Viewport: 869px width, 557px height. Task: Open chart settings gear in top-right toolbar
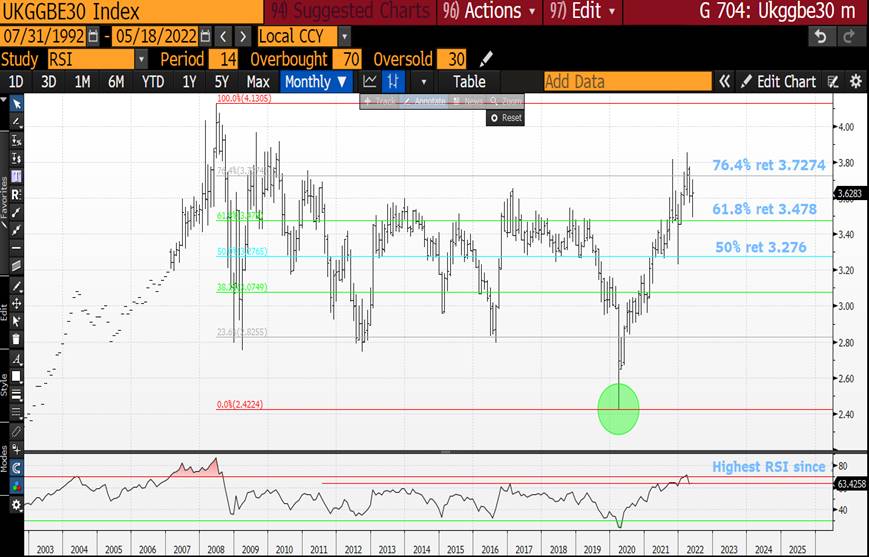pos(856,82)
